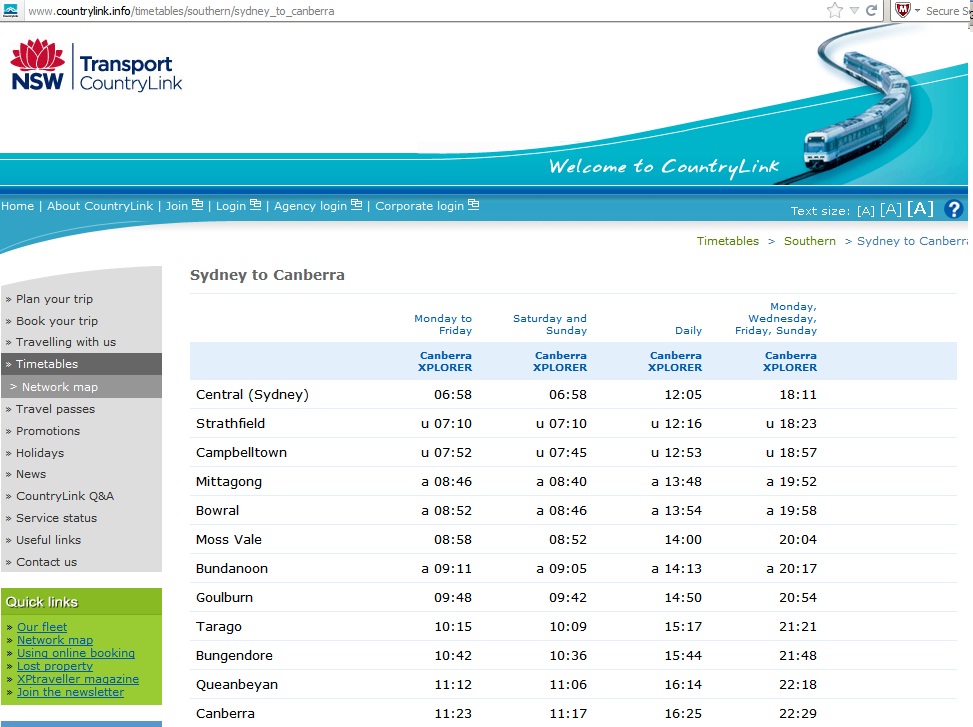The height and width of the screenshot is (727, 973).
Task: Reload the page with the refresh icon
Action: (x=871, y=10)
